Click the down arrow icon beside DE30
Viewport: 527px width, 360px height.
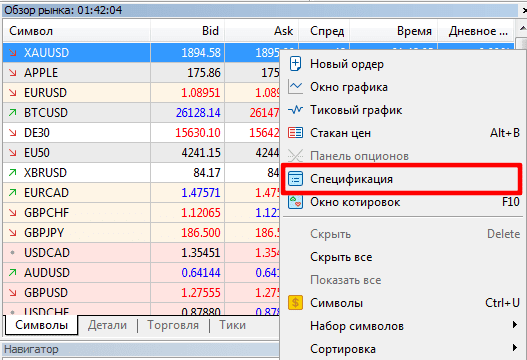pos(13,132)
